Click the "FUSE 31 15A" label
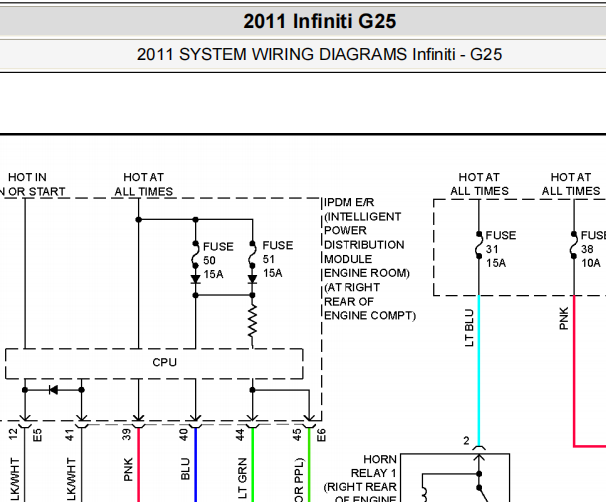This screenshot has height=502, width=606. (500, 249)
